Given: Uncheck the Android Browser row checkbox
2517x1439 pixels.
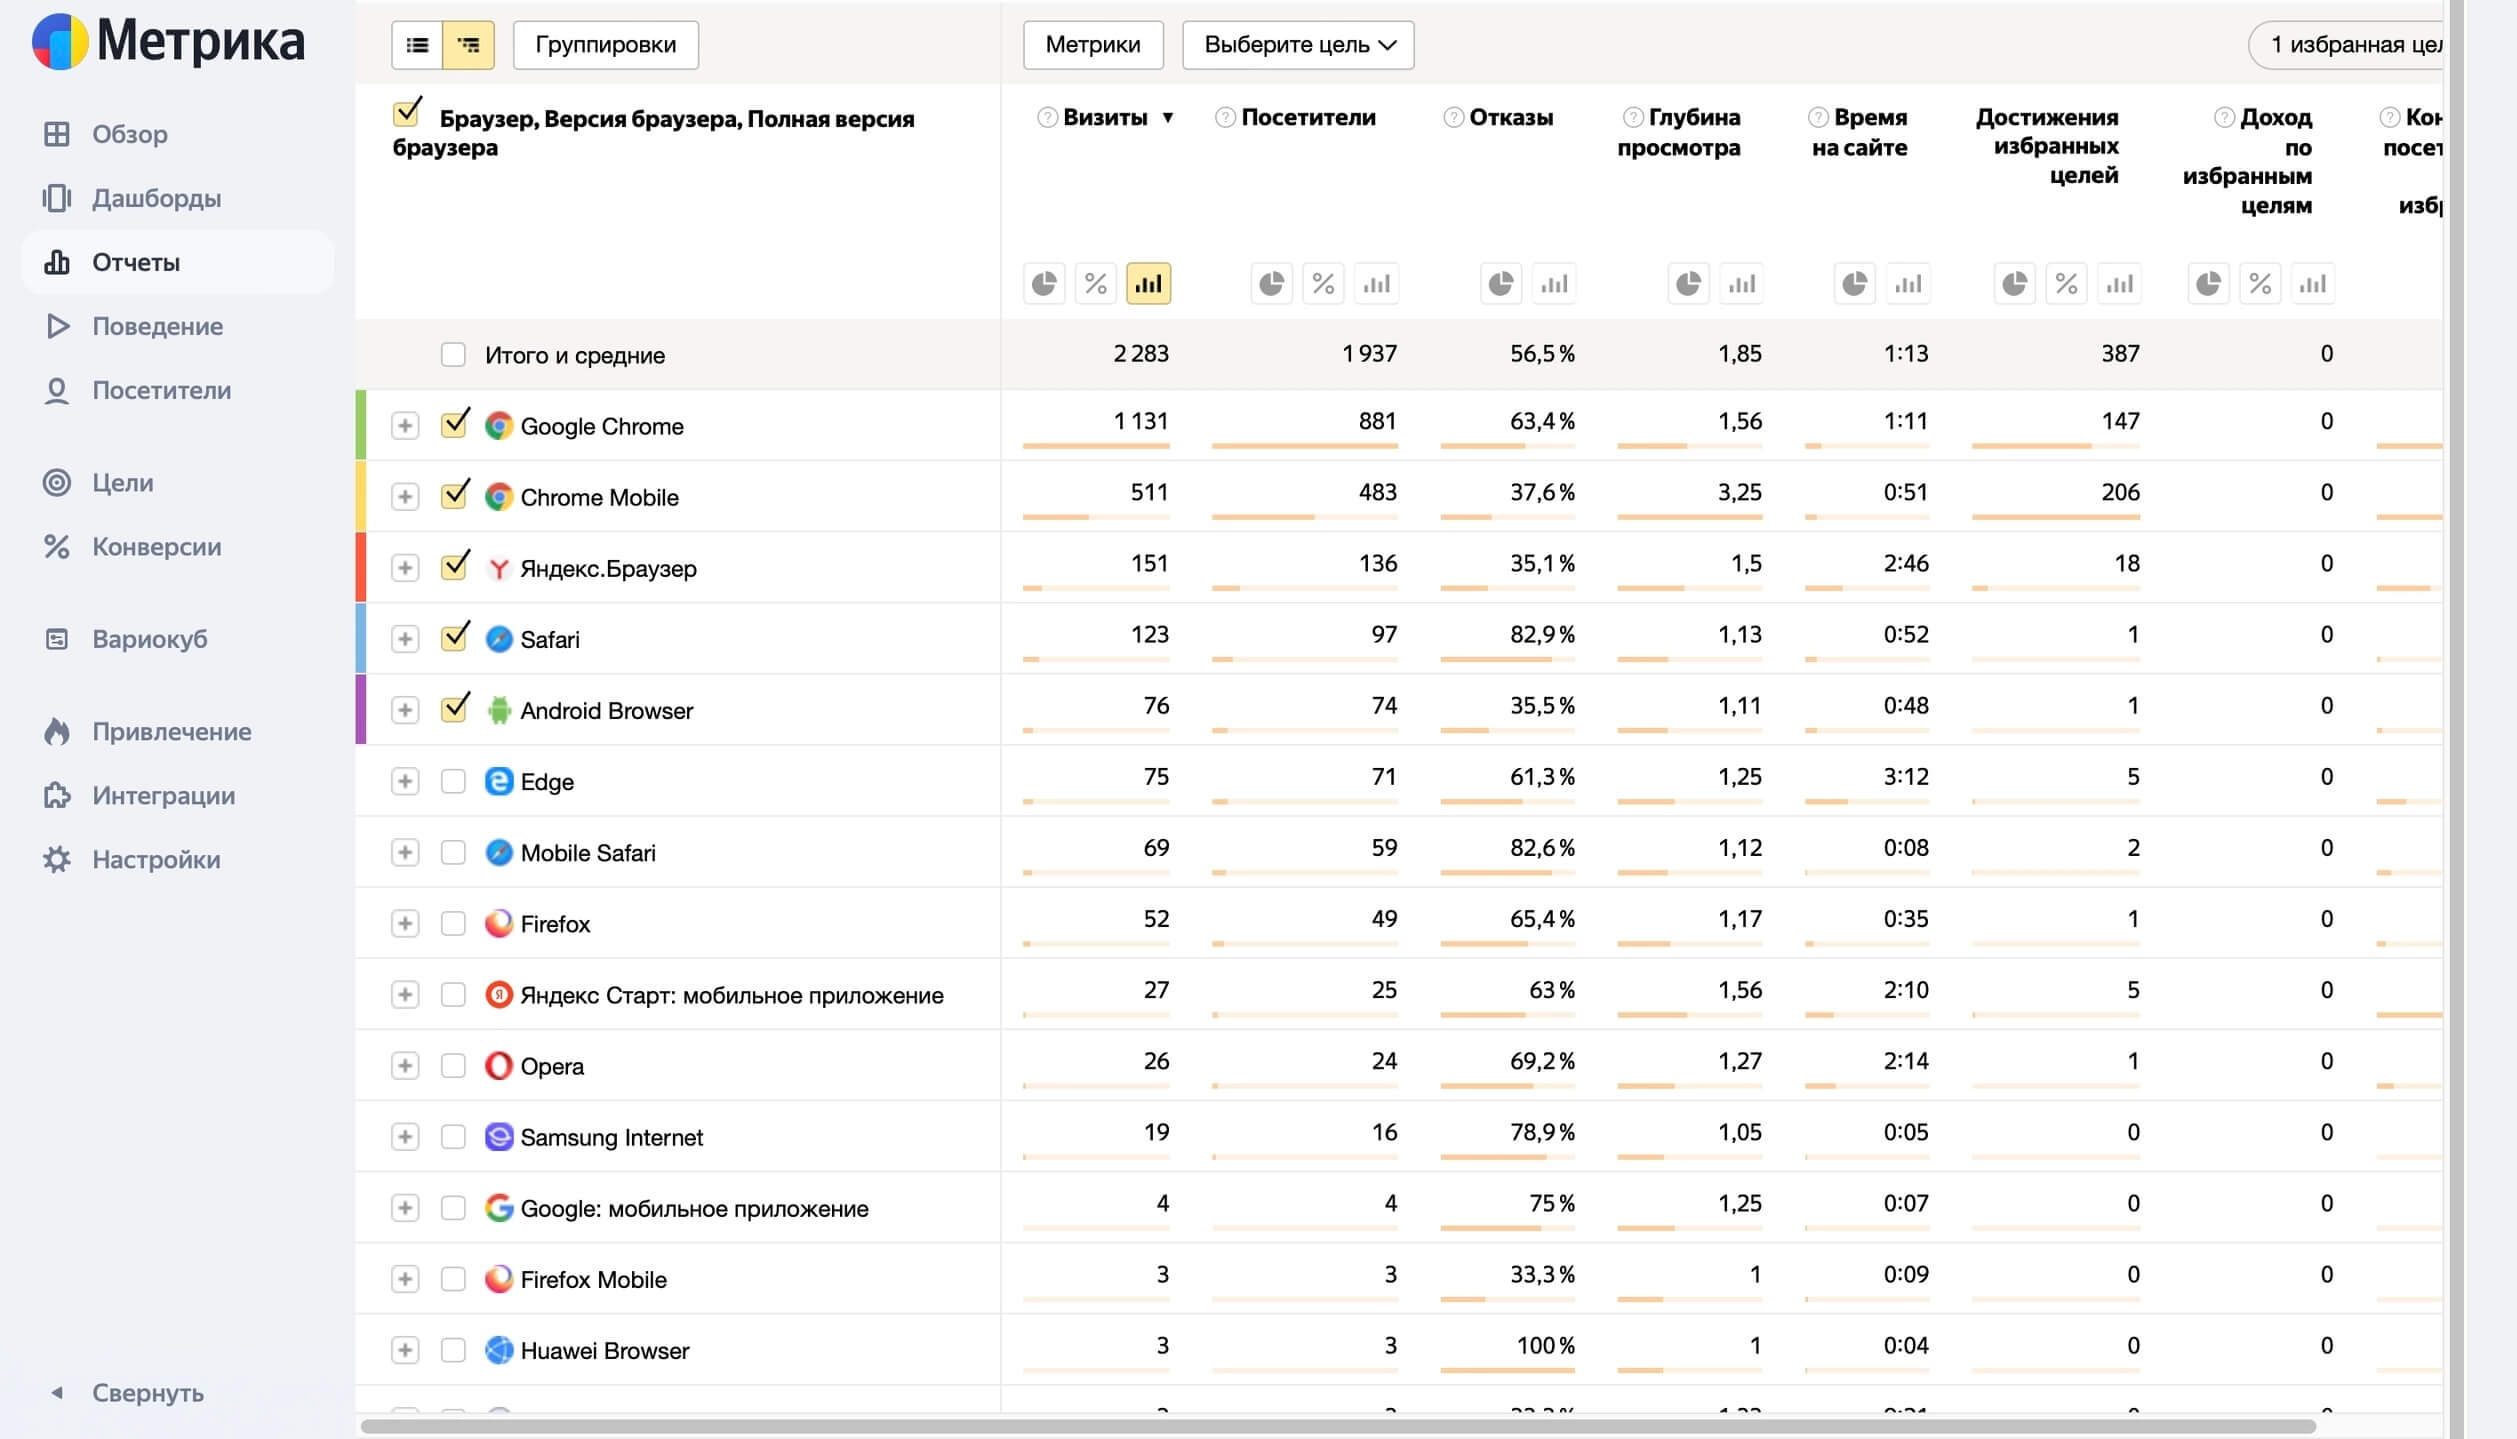Looking at the screenshot, I should [454, 709].
